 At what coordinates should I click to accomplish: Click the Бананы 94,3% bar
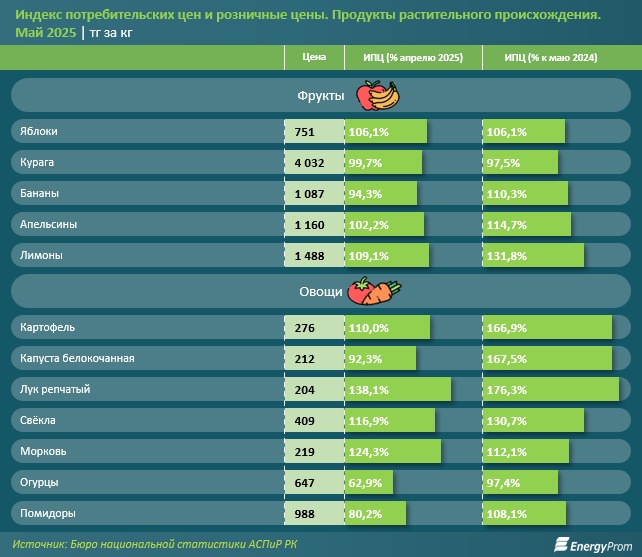(x=381, y=193)
